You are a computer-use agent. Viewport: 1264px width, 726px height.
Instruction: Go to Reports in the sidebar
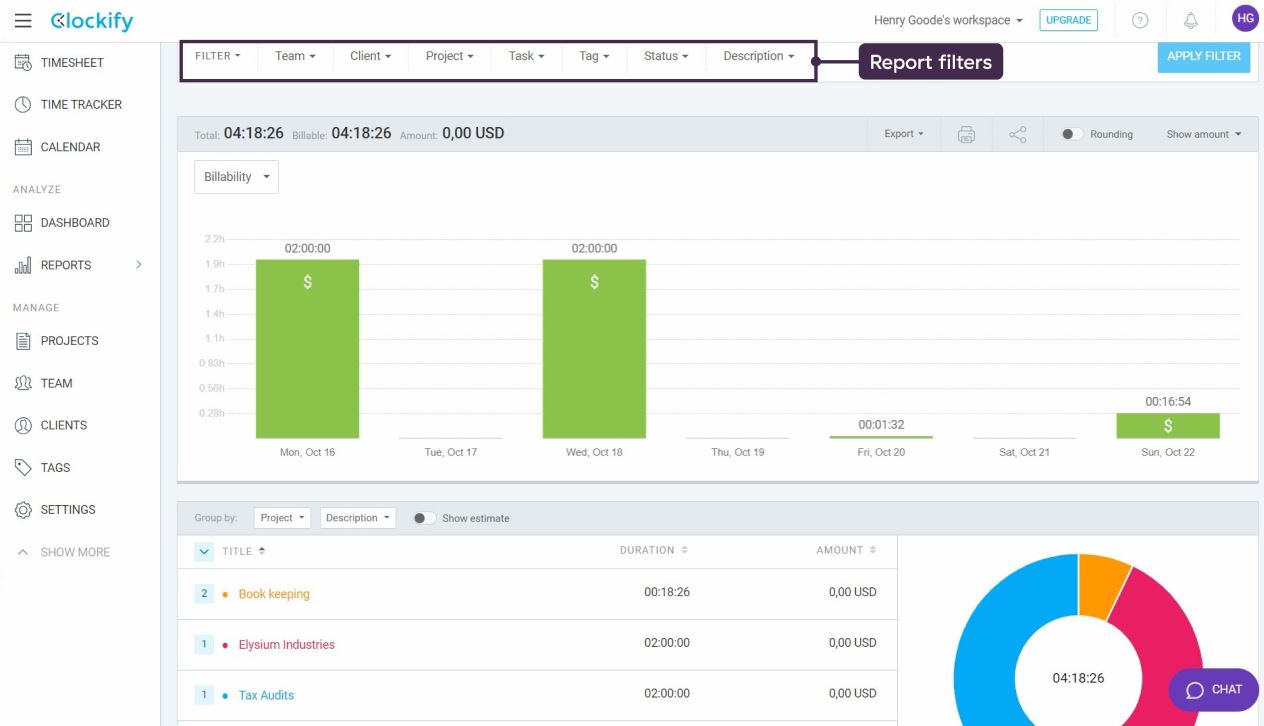[66, 265]
